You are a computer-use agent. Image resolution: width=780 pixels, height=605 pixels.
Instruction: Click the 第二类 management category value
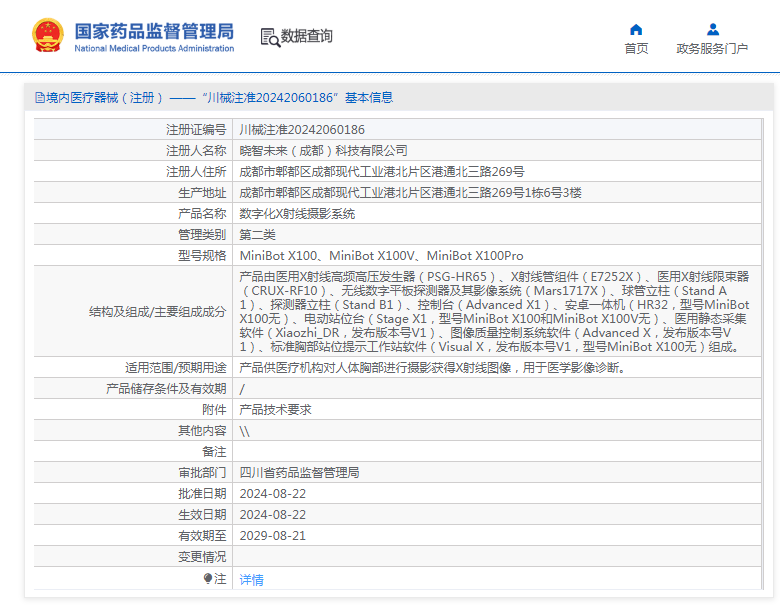pyautogui.click(x=257, y=235)
